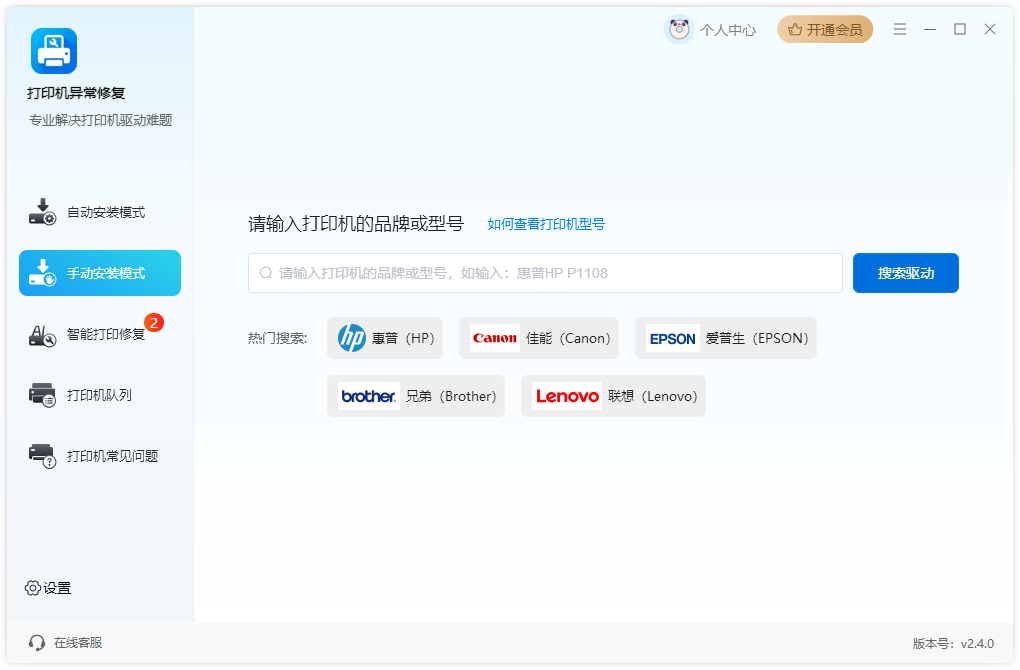Select 爱普生 (EPSON) hot search brand
Image resolution: width=1020 pixels, height=670 pixels.
coord(726,338)
